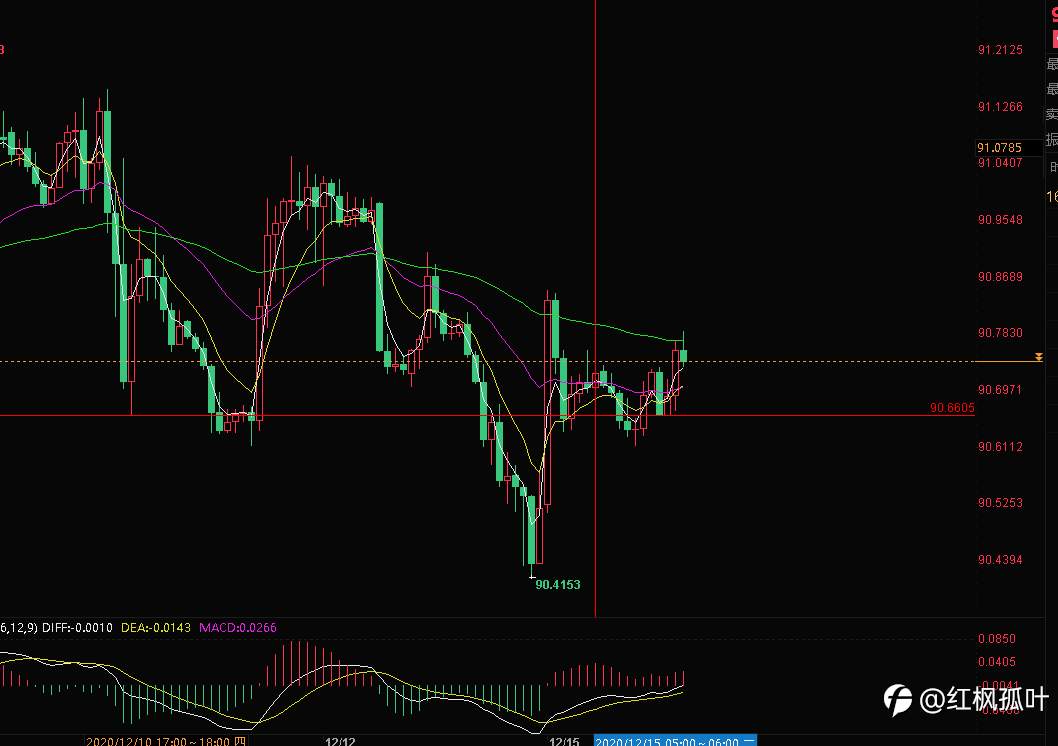Click the highlighted 2020/12/15 05:00~06:00 time label

point(675,741)
